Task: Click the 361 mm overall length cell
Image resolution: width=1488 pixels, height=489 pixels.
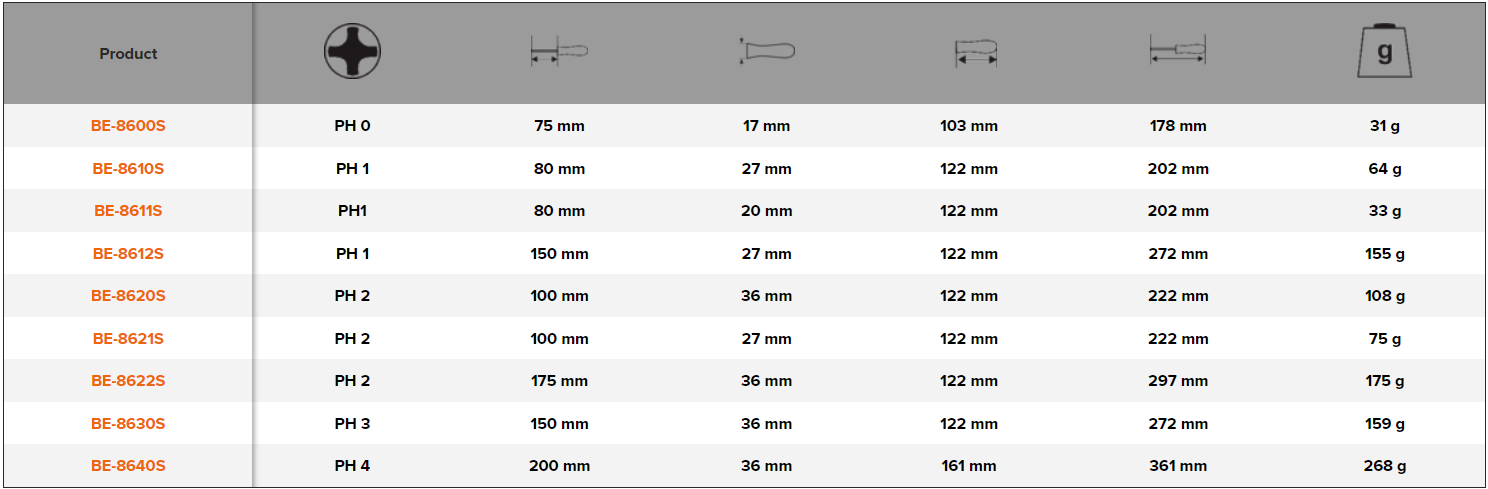Action: click(x=1178, y=466)
